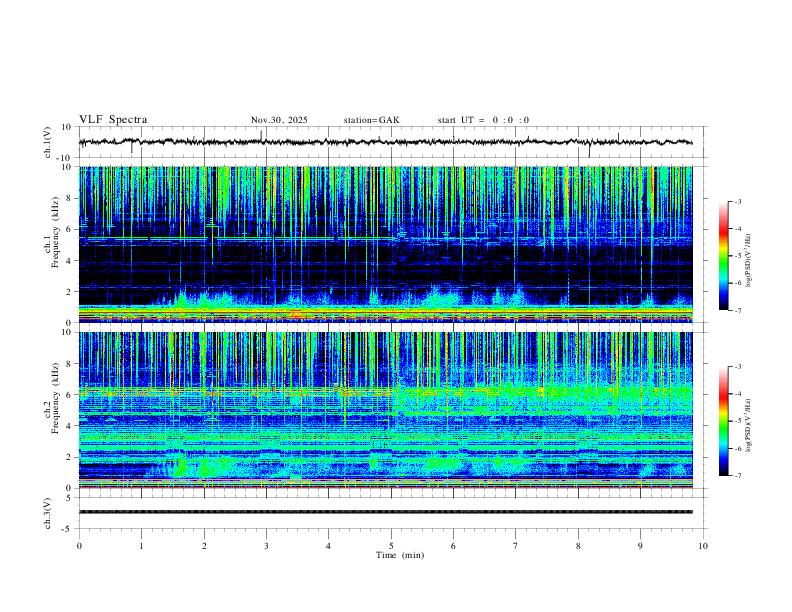
Task: Click the "ch.1(V)" waveform axis label
Action: [x=48, y=142]
